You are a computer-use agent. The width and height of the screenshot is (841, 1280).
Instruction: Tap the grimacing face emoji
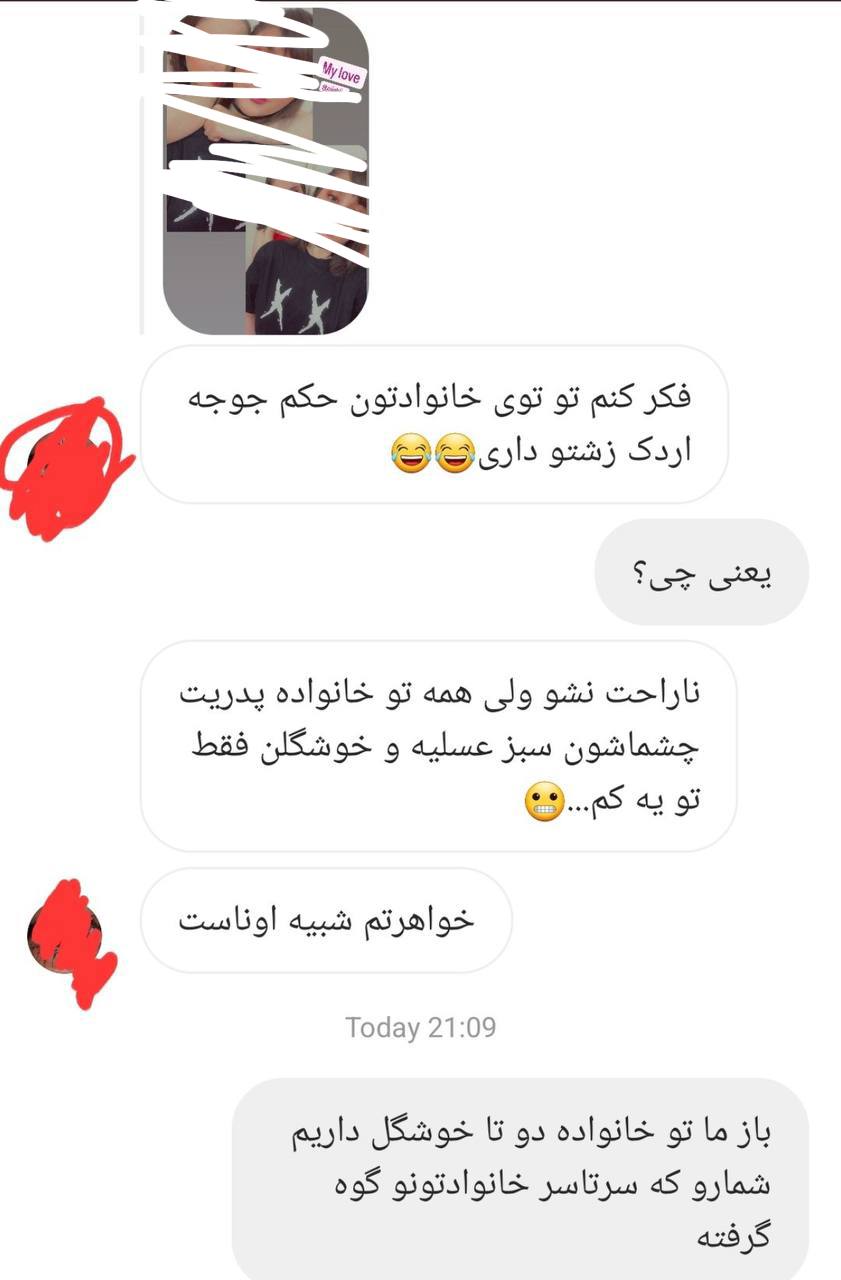(x=544, y=803)
